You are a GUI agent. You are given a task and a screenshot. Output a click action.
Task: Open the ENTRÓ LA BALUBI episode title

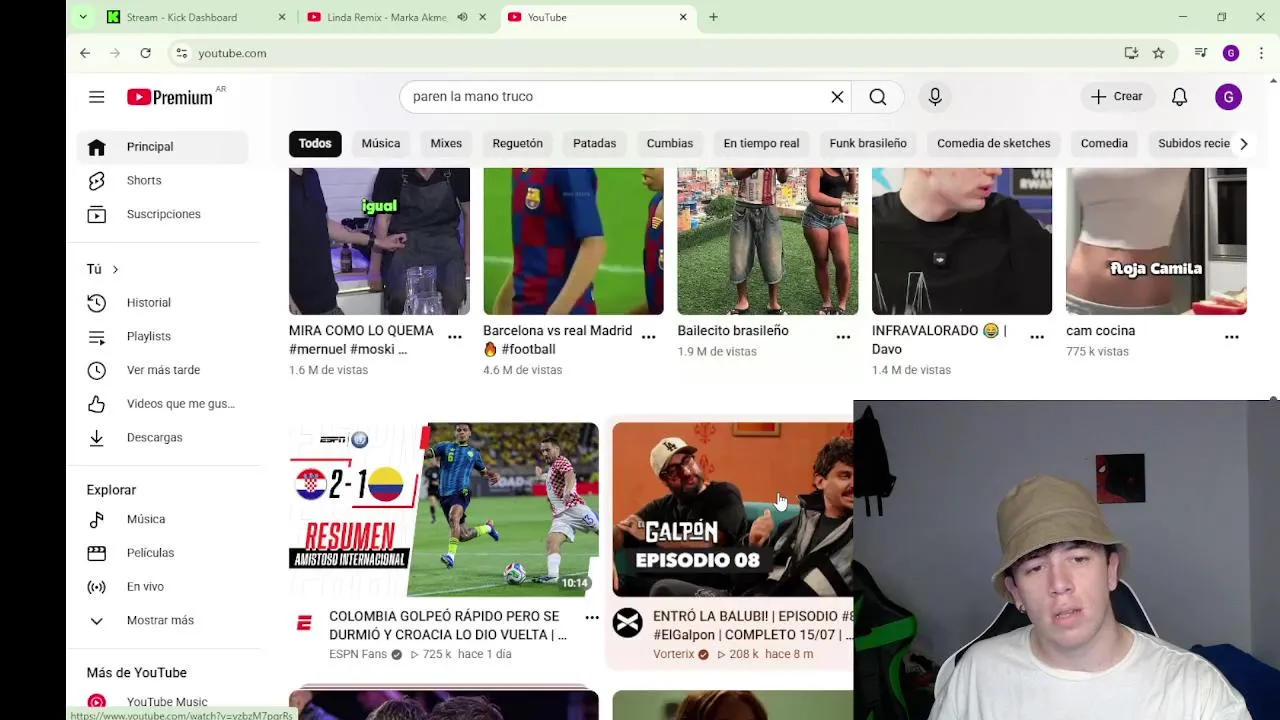tap(753, 626)
